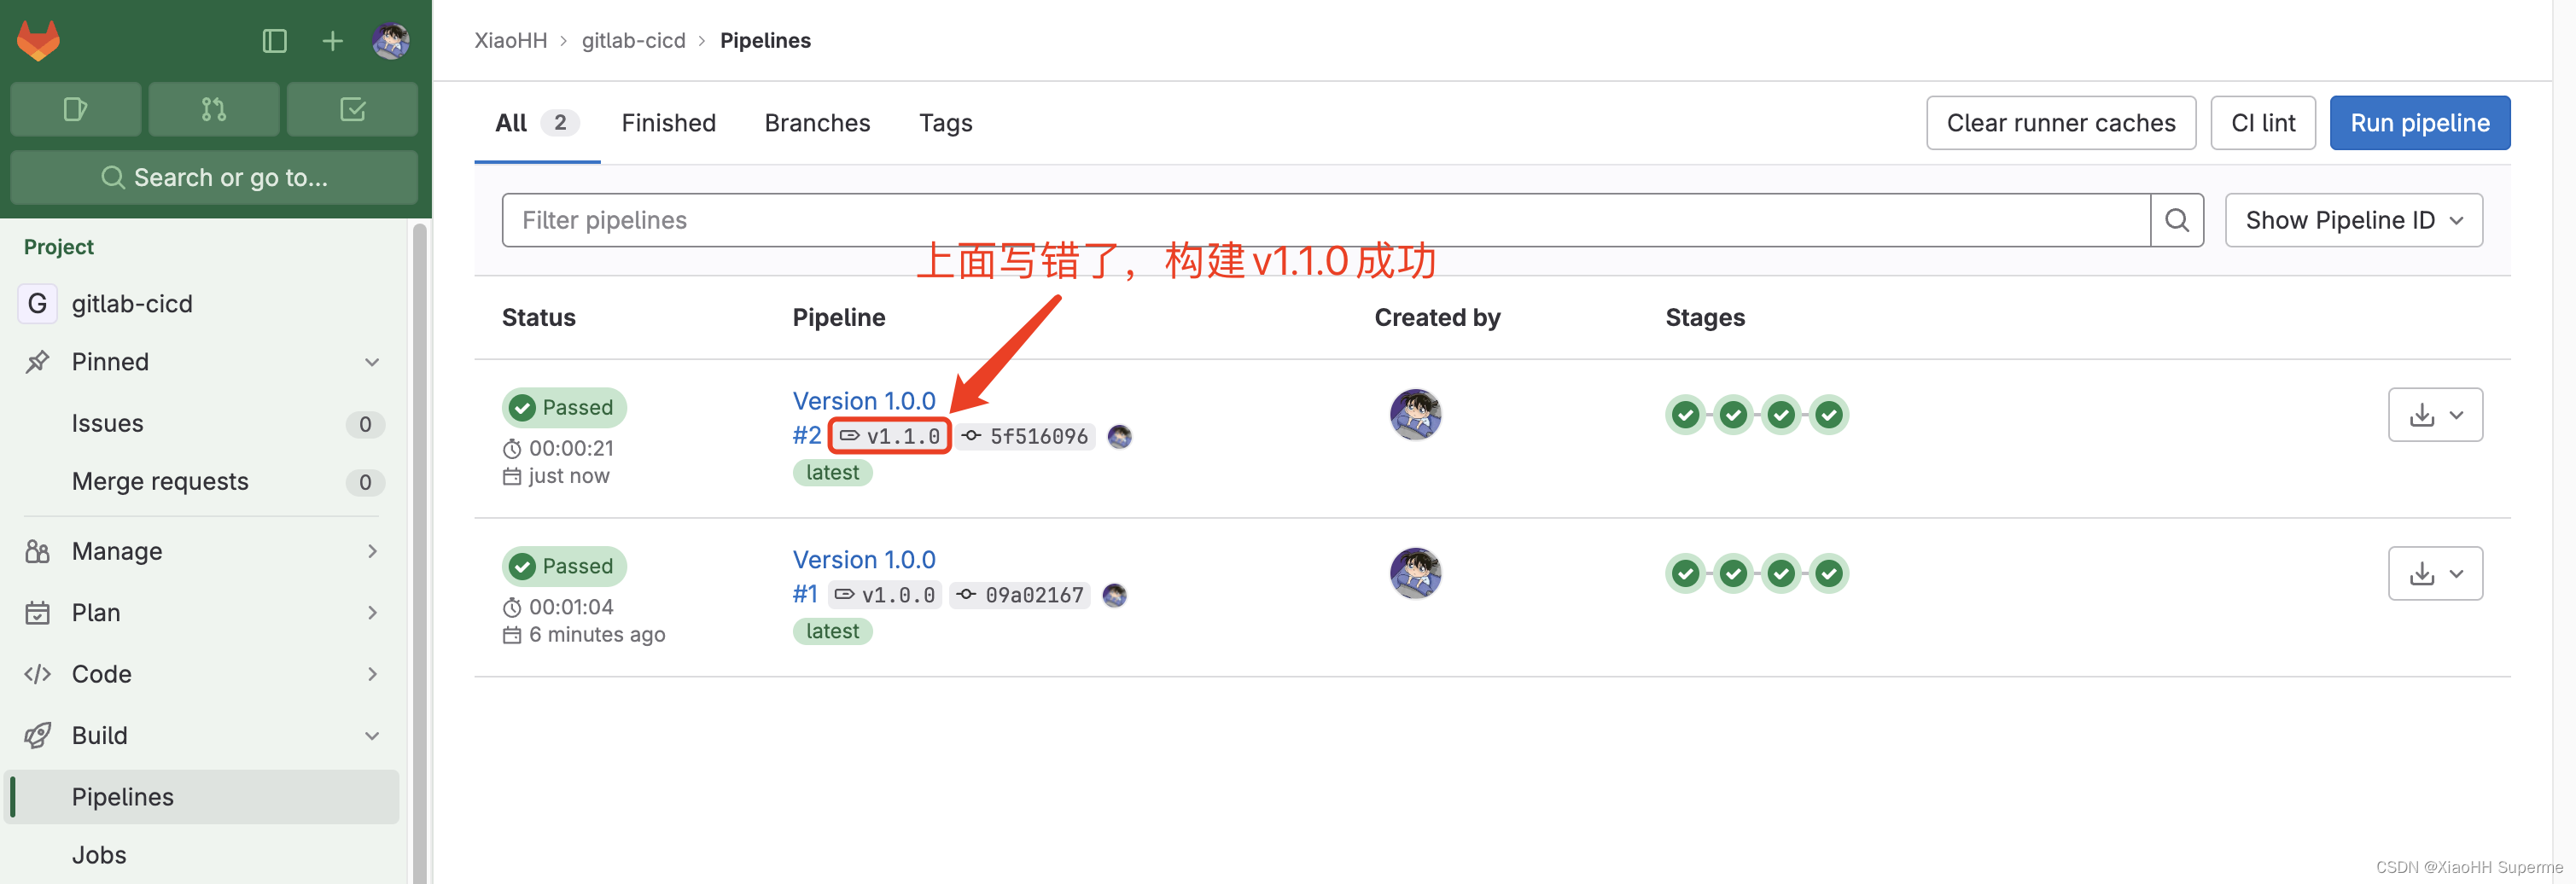Open fourth stage icon of pipeline #1
Image resolution: width=2576 pixels, height=884 pixels.
[1829, 573]
